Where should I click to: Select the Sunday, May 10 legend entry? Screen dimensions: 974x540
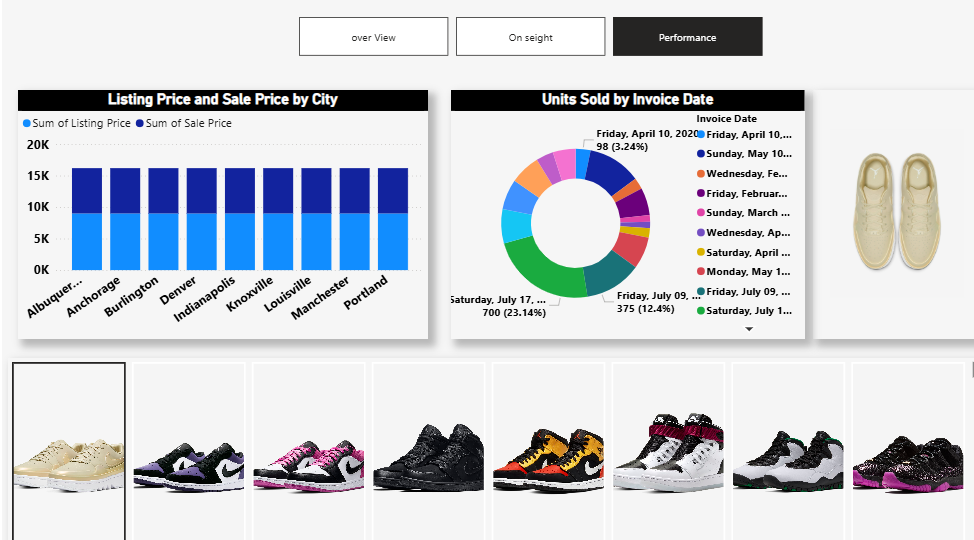click(x=746, y=154)
